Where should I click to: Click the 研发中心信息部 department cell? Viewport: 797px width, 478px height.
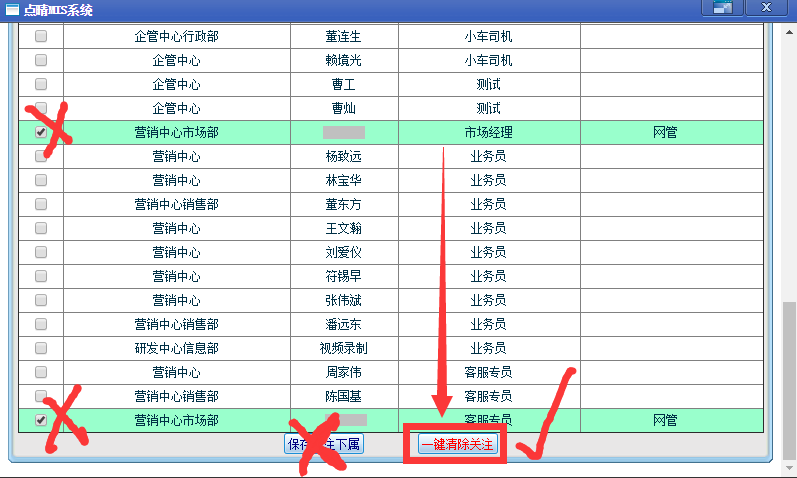(176, 348)
